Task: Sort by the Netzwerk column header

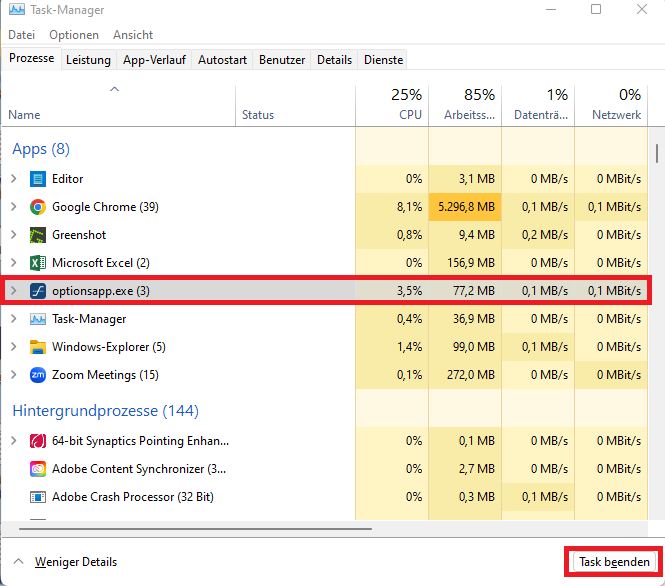Action: tap(611, 106)
